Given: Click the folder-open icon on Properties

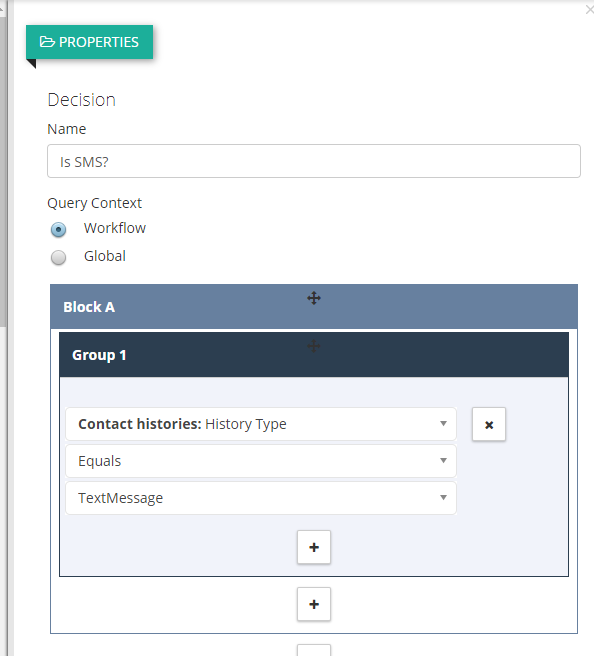Looking at the screenshot, I should point(47,42).
